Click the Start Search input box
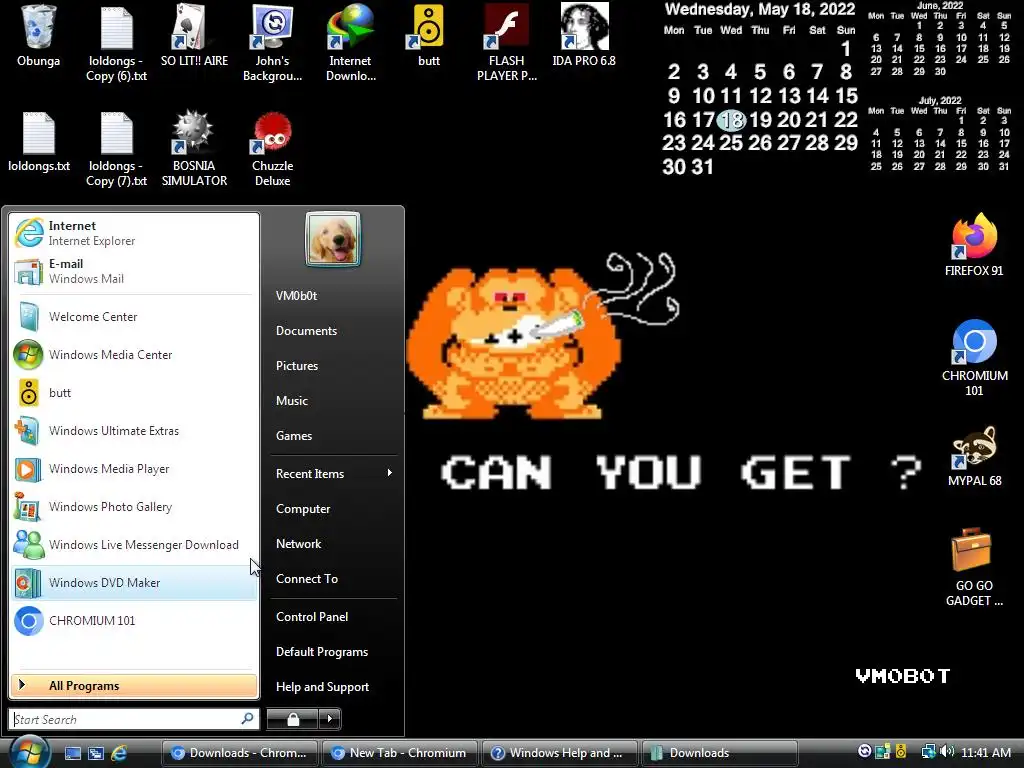Image resolution: width=1024 pixels, height=768 pixels. coord(134,719)
